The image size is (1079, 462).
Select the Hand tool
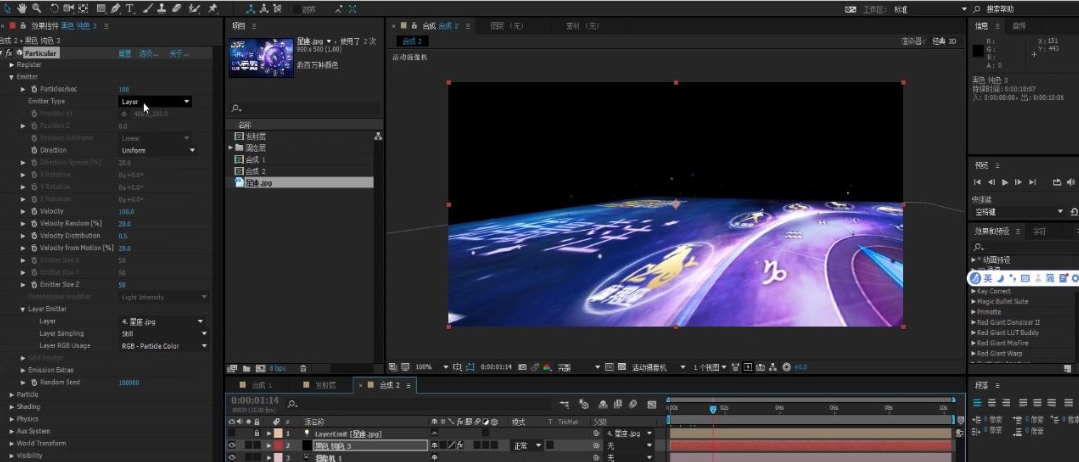(21, 8)
